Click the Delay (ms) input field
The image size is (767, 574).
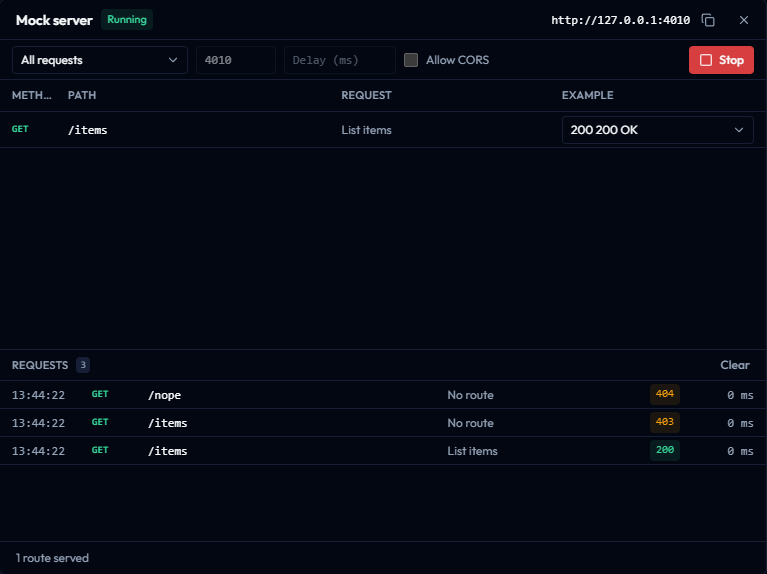point(339,60)
